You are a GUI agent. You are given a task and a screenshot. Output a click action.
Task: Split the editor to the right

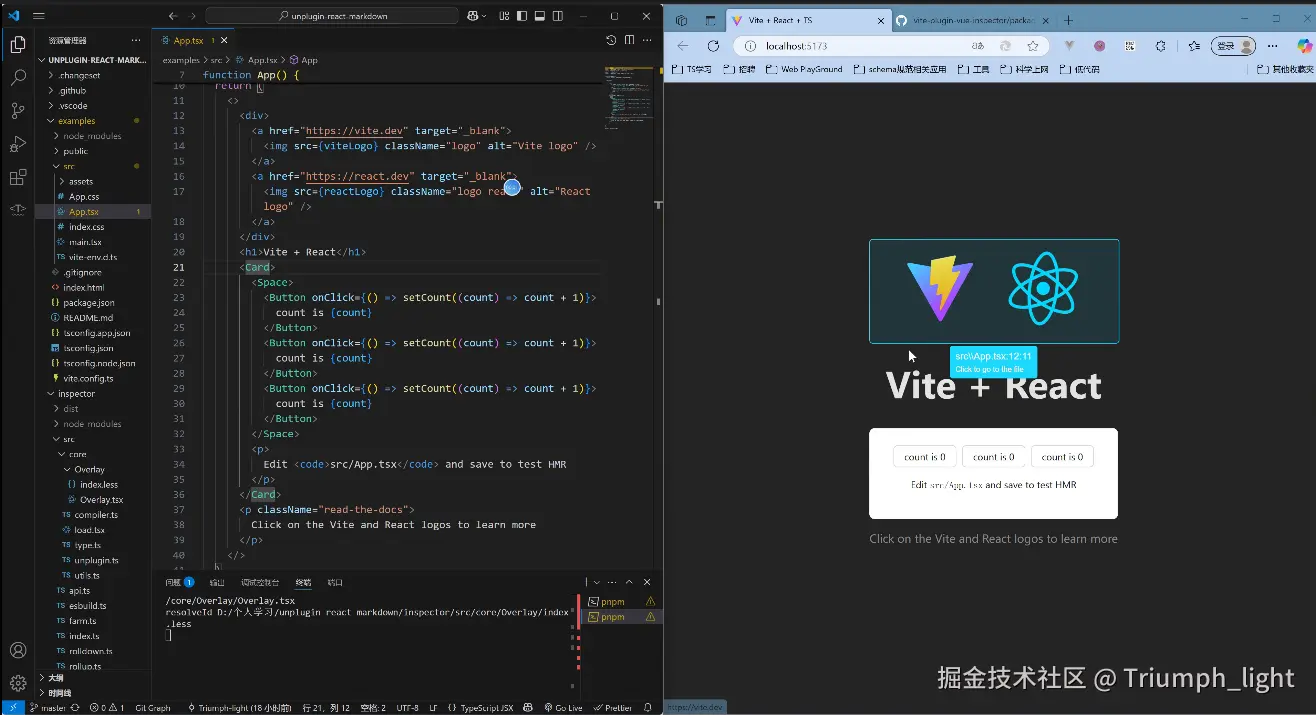tap(630, 40)
